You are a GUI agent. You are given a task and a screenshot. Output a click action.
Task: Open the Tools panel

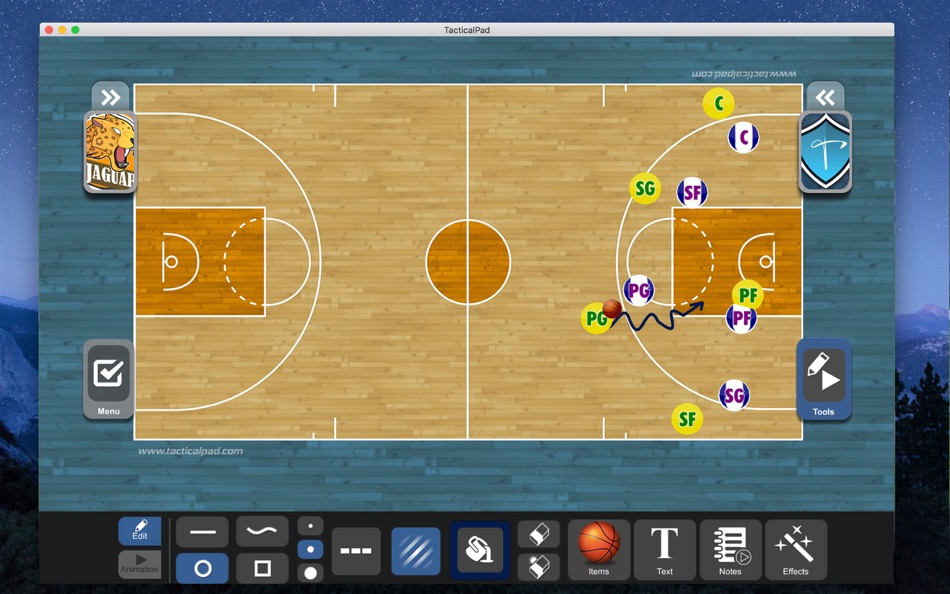coord(823,378)
